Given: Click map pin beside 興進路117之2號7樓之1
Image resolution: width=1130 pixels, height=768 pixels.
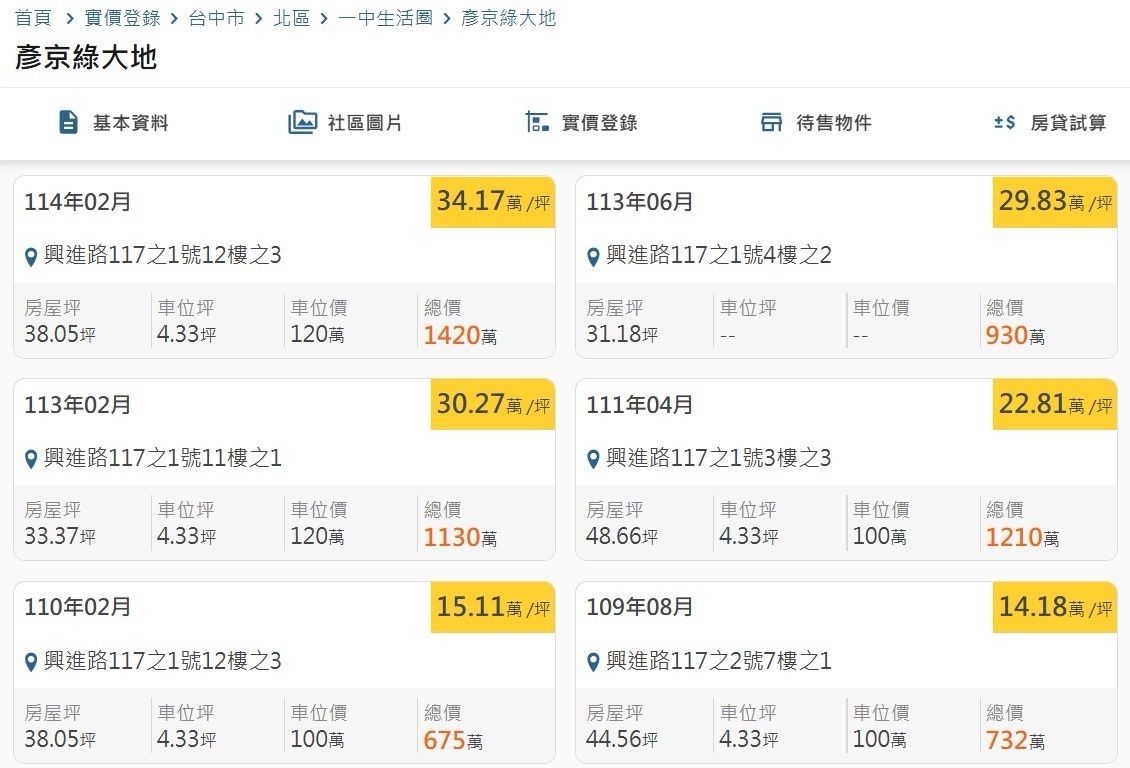Looking at the screenshot, I should tap(593, 662).
